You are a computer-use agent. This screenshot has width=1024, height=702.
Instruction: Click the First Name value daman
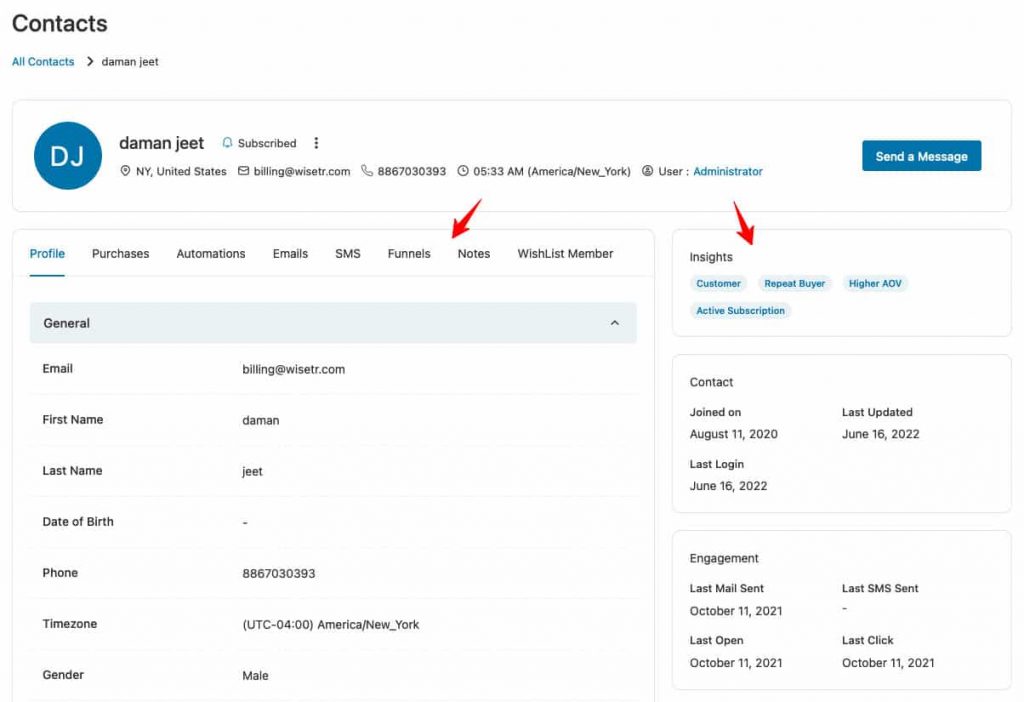coord(261,421)
